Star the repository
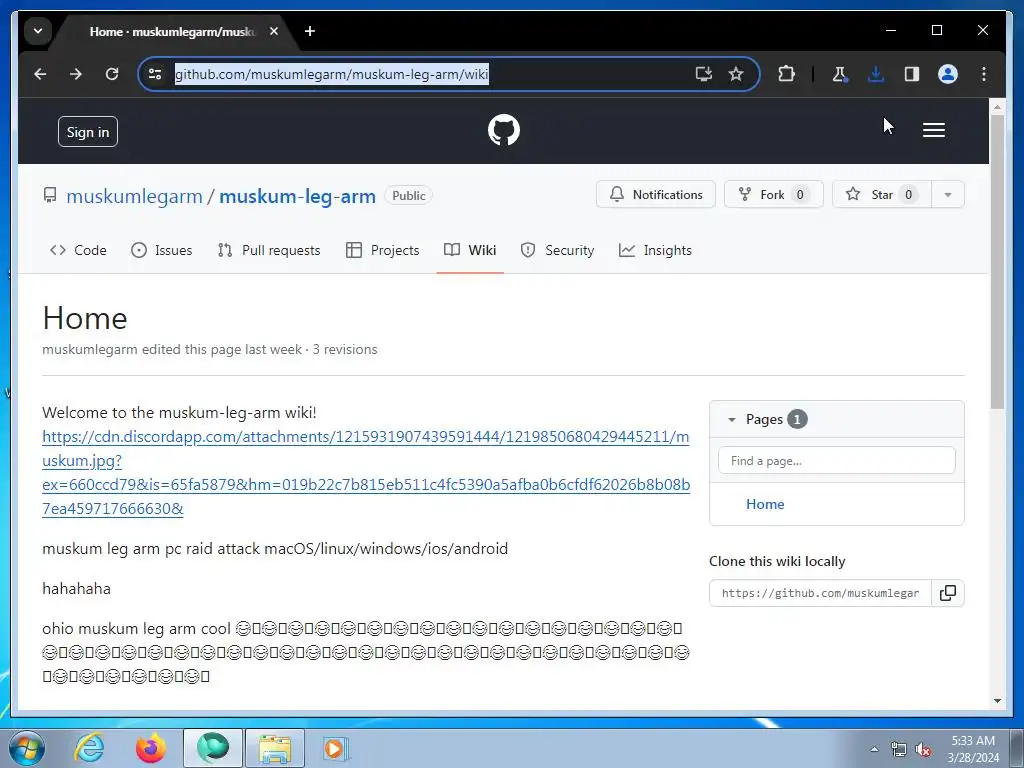The height and width of the screenshot is (768, 1024). [882, 195]
